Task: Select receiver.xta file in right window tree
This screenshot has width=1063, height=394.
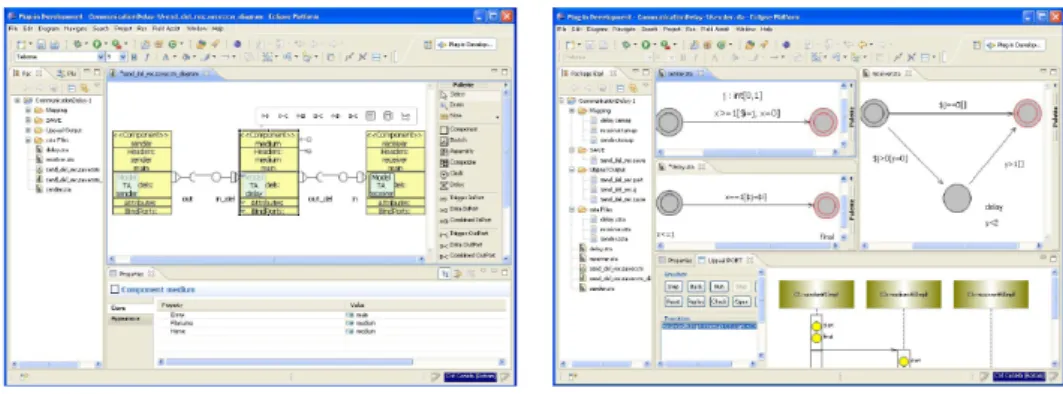Action: 597,258
